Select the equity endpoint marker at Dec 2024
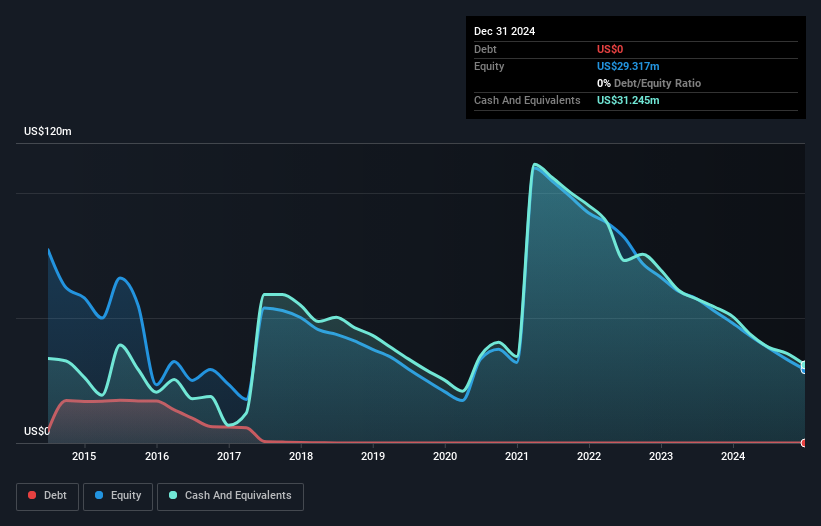Image resolution: width=821 pixels, height=526 pixels. [804, 370]
